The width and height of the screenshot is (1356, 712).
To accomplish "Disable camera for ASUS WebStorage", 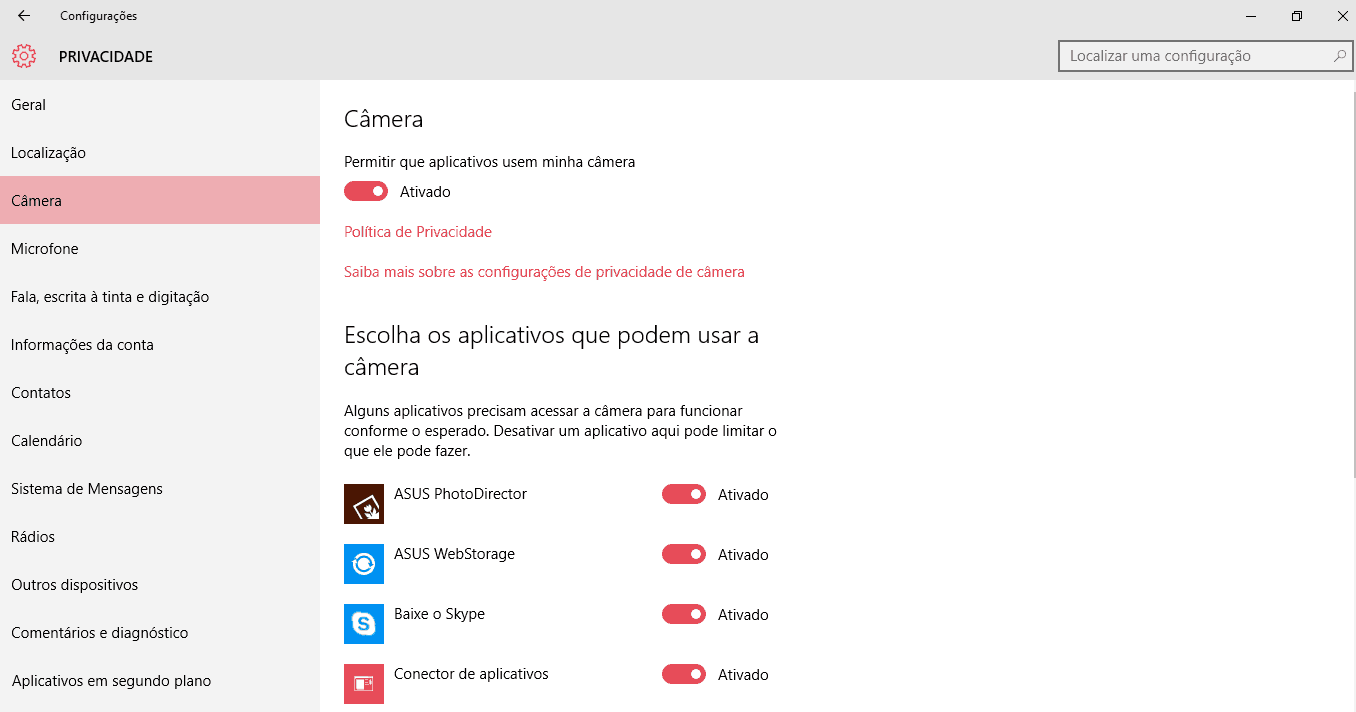I will pos(684,554).
